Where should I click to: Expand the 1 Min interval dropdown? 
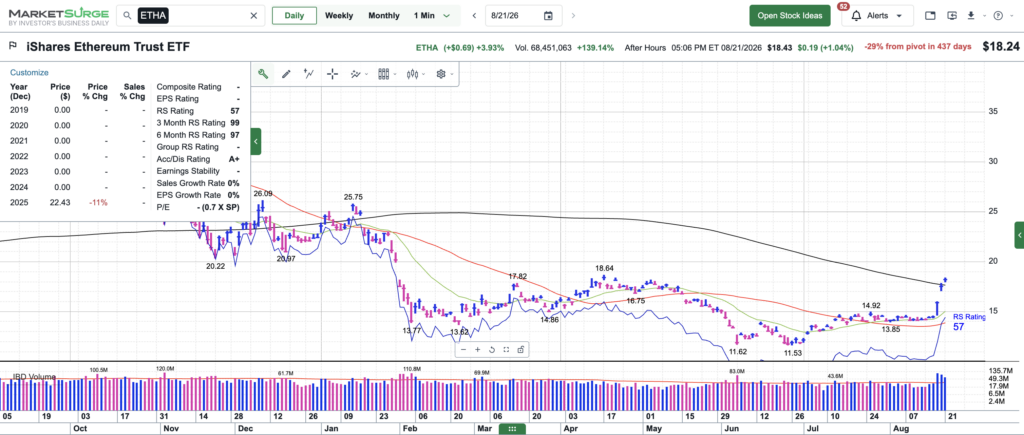click(432, 16)
